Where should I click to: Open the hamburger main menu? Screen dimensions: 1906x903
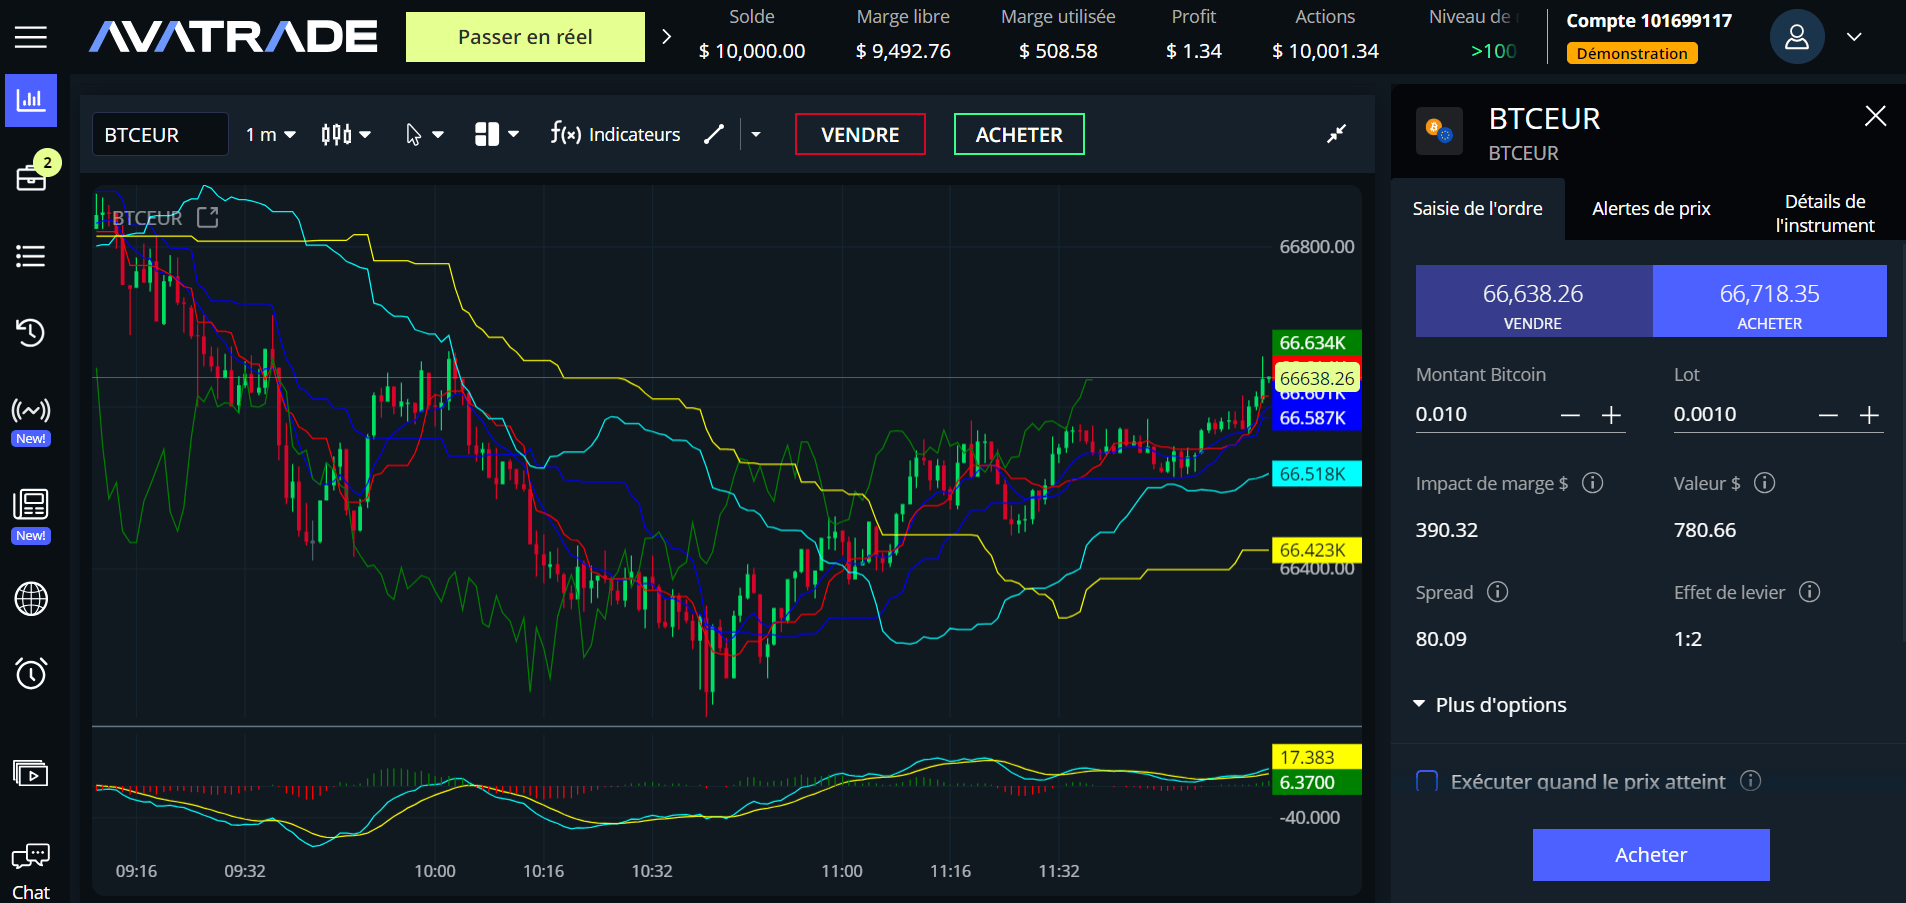[x=31, y=37]
